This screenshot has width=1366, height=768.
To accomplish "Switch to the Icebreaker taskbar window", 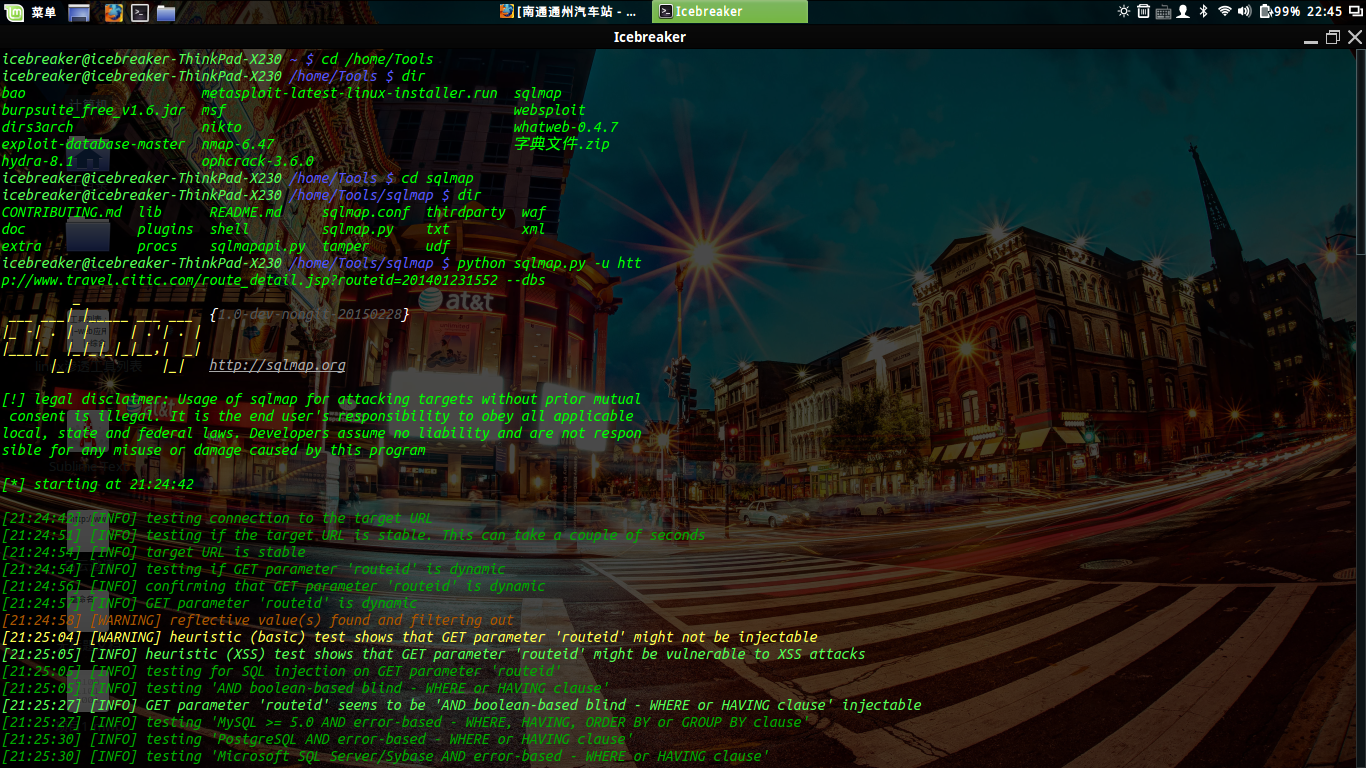I will [730, 12].
